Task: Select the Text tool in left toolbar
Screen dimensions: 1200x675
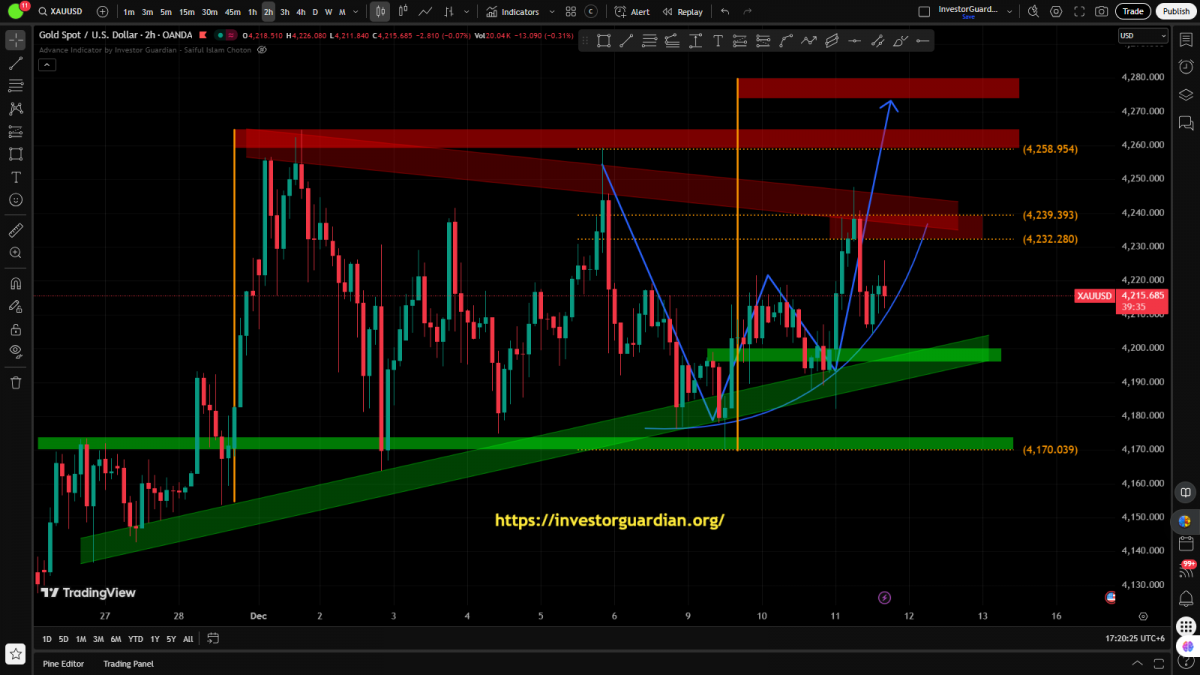Action: pyautogui.click(x=15, y=177)
